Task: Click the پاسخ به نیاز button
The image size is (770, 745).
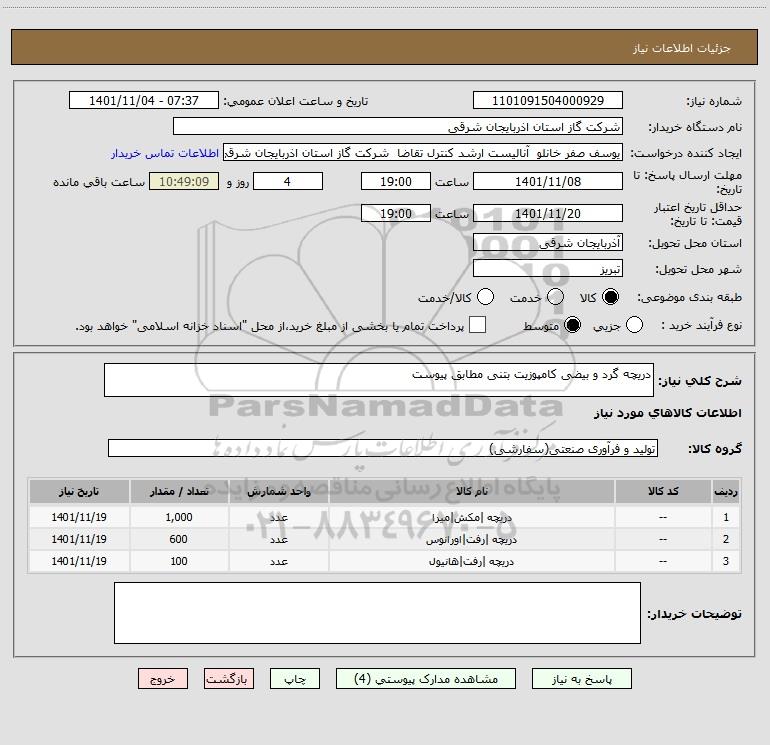Action: [582, 679]
